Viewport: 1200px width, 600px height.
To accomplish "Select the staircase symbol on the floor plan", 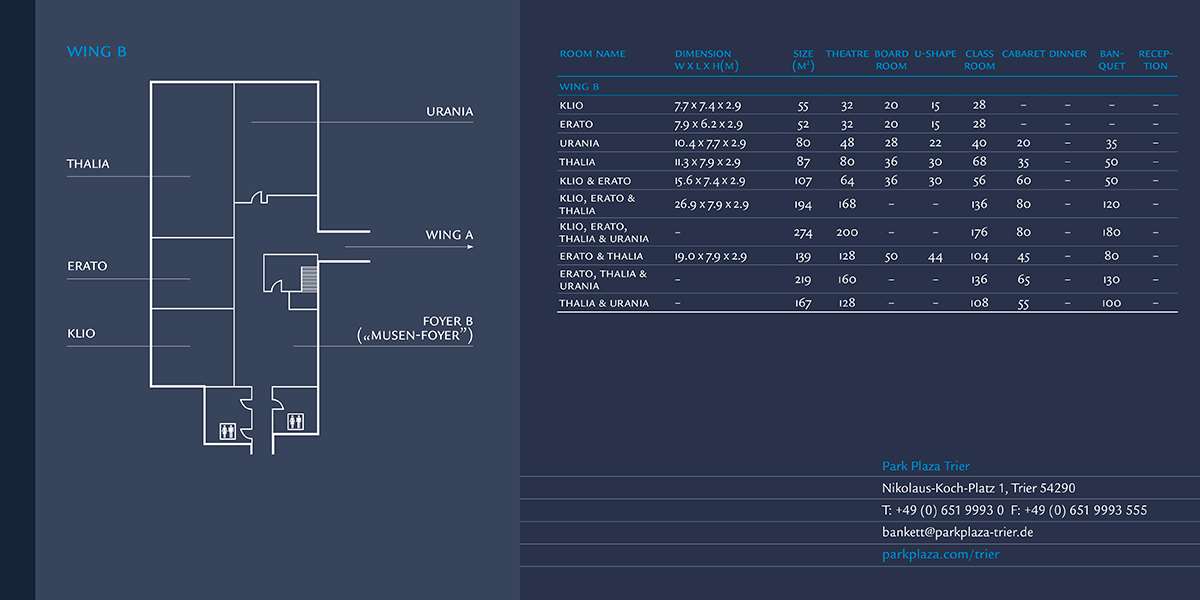I will pos(309,278).
